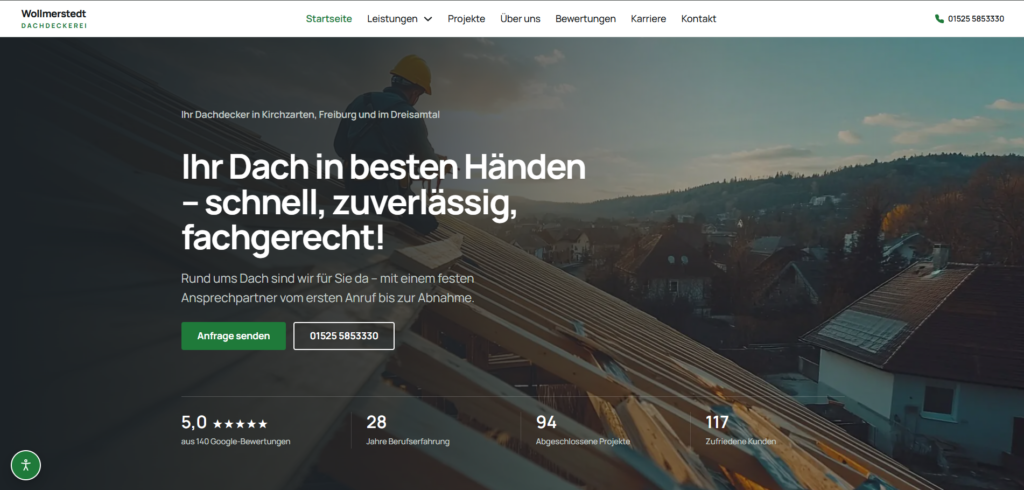Image resolution: width=1024 pixels, height=490 pixels.
Task: Click the '5,0' rating value
Action: pyautogui.click(x=194, y=423)
